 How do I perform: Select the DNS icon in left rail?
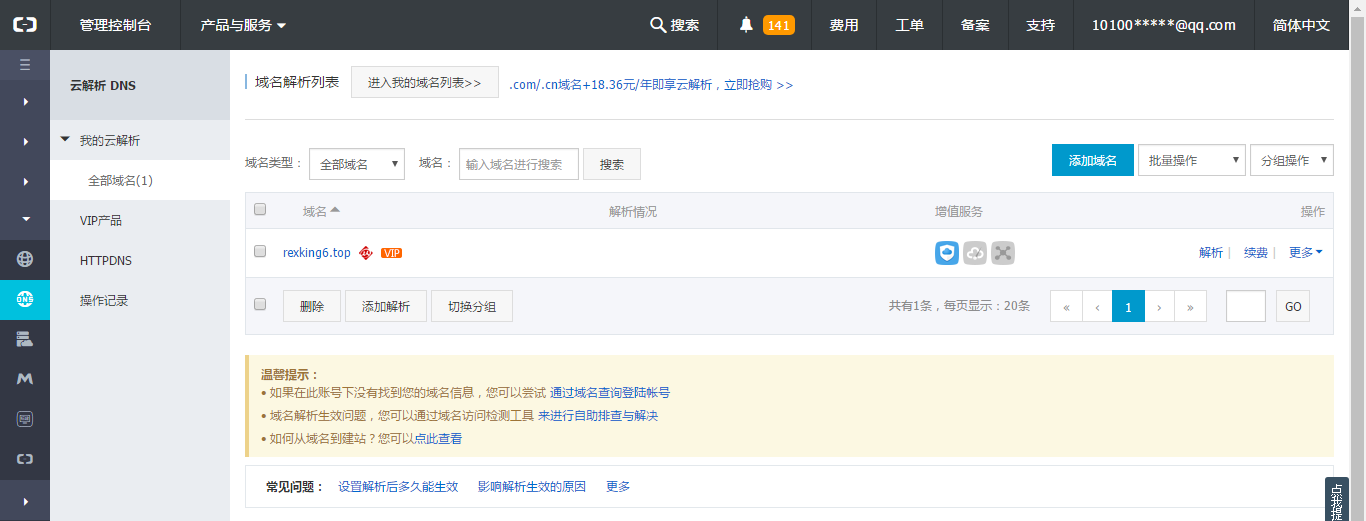pos(25,299)
